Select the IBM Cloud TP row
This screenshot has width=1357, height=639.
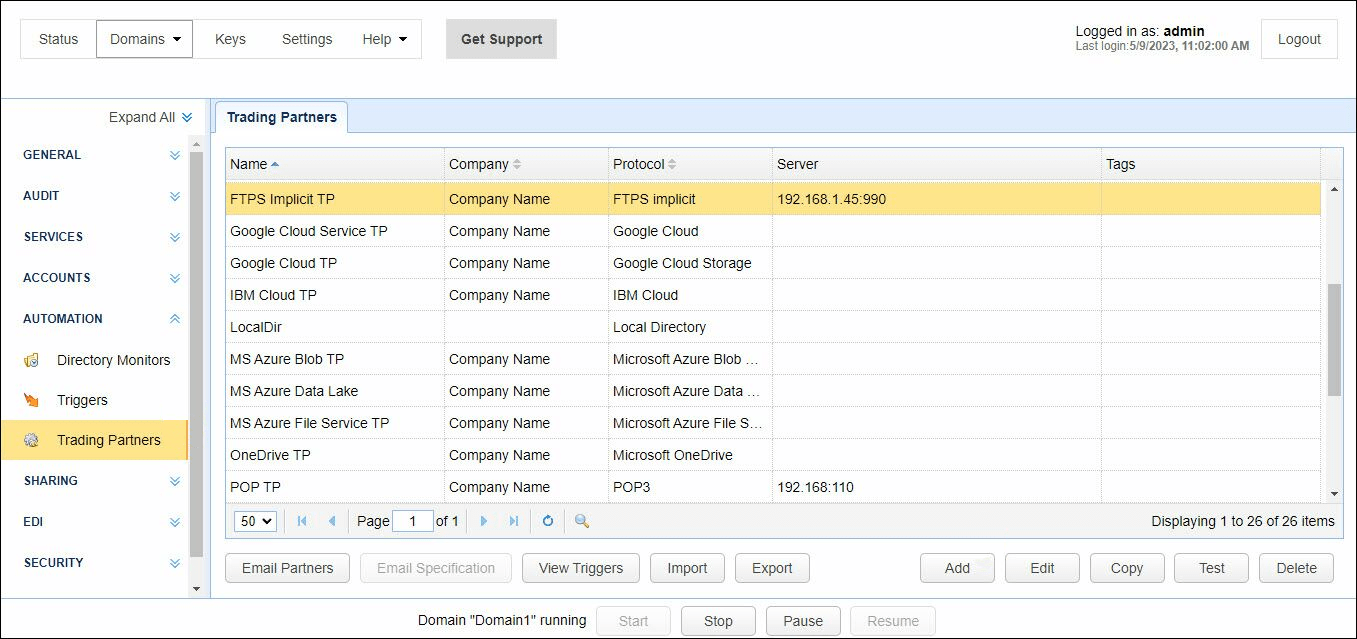pyautogui.click(x=773, y=295)
